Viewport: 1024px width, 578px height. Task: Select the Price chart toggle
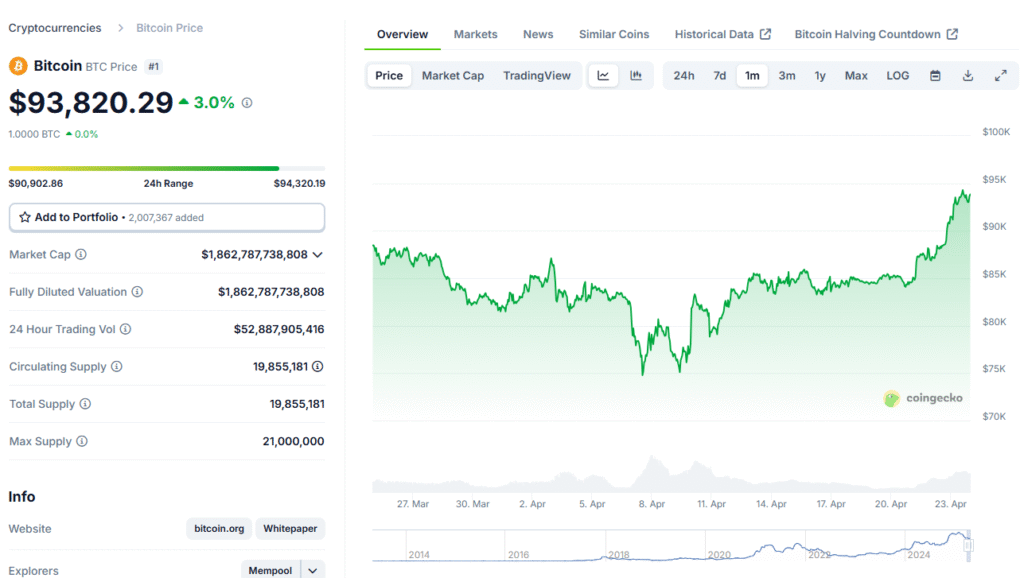pyautogui.click(x=389, y=76)
